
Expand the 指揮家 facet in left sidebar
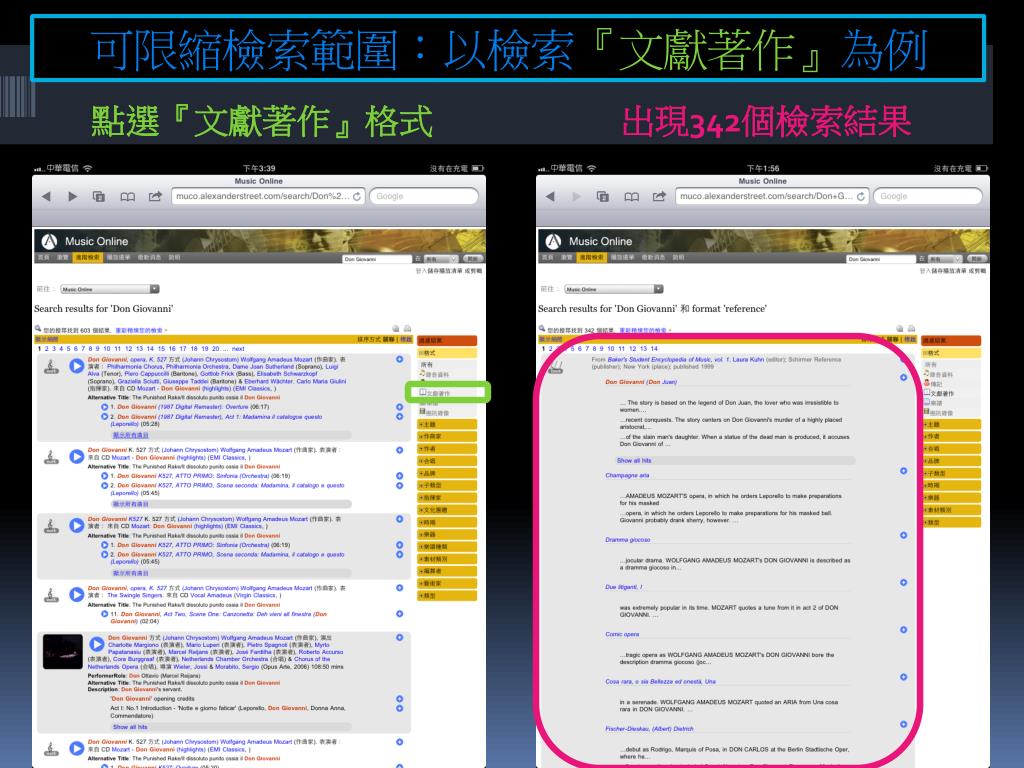pos(447,498)
